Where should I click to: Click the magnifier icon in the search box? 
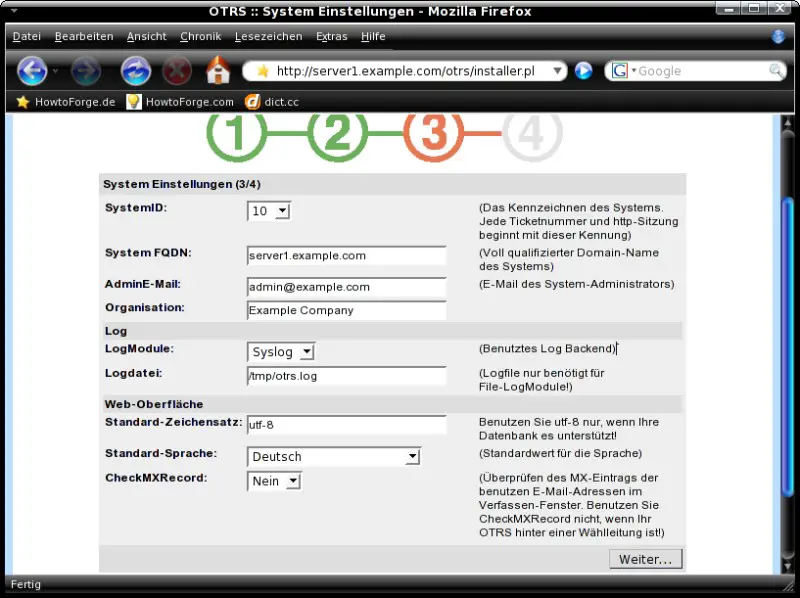point(776,70)
